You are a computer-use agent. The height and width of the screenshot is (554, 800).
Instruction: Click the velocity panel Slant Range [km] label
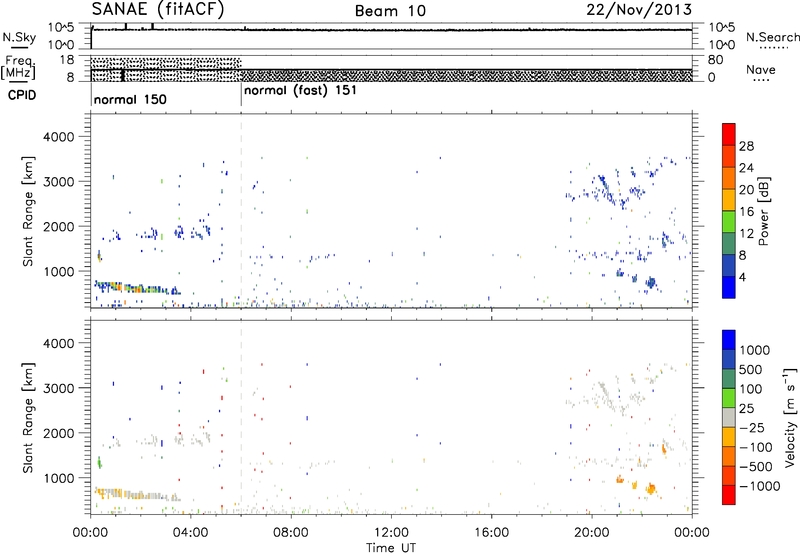(x=29, y=418)
